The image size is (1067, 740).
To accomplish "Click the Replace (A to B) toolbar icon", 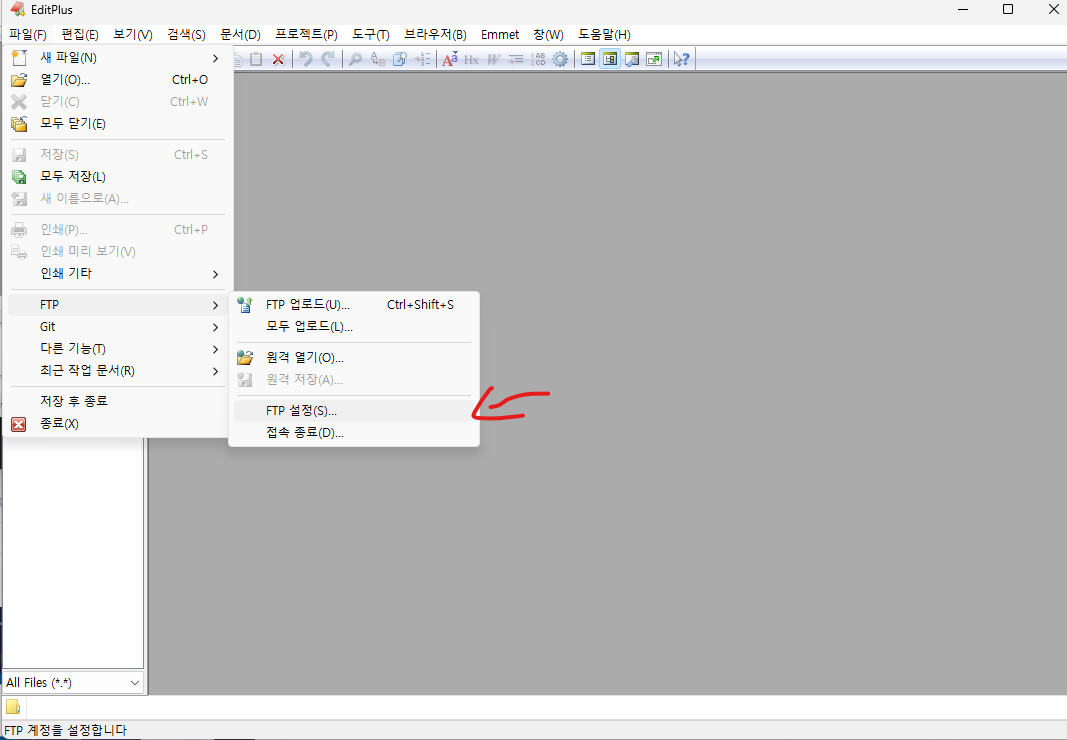I will [x=378, y=59].
